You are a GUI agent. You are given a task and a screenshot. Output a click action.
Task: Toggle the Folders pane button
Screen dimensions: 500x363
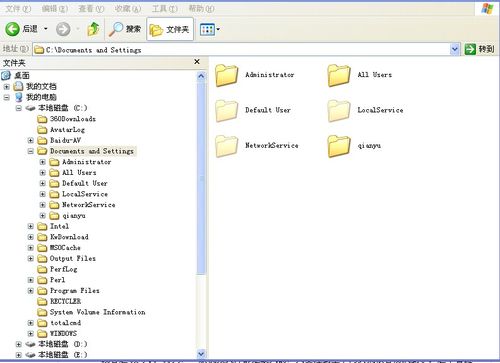pos(170,29)
